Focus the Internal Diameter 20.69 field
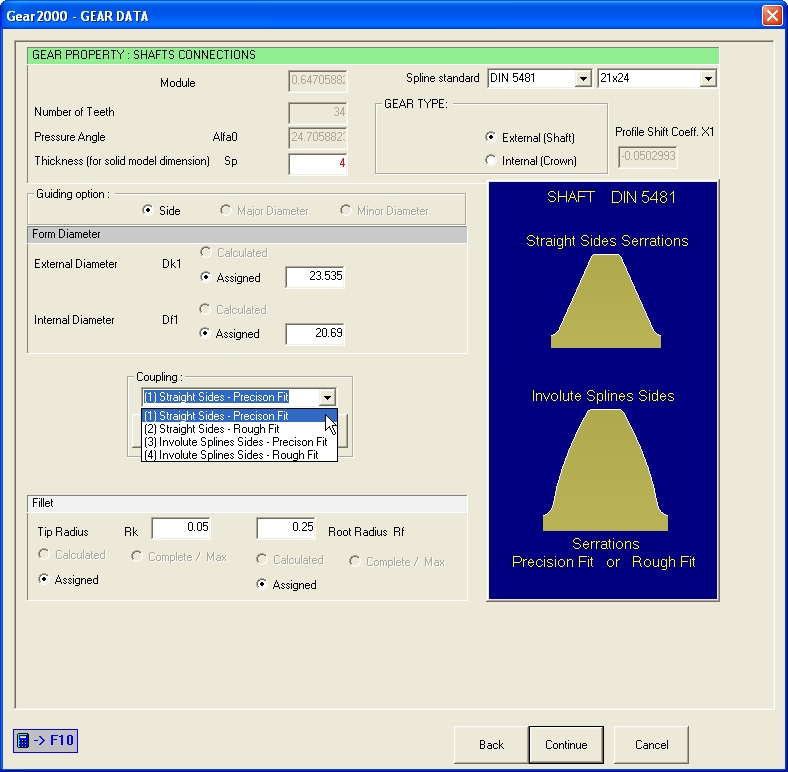Screen dimensions: 788x772 click(315, 333)
